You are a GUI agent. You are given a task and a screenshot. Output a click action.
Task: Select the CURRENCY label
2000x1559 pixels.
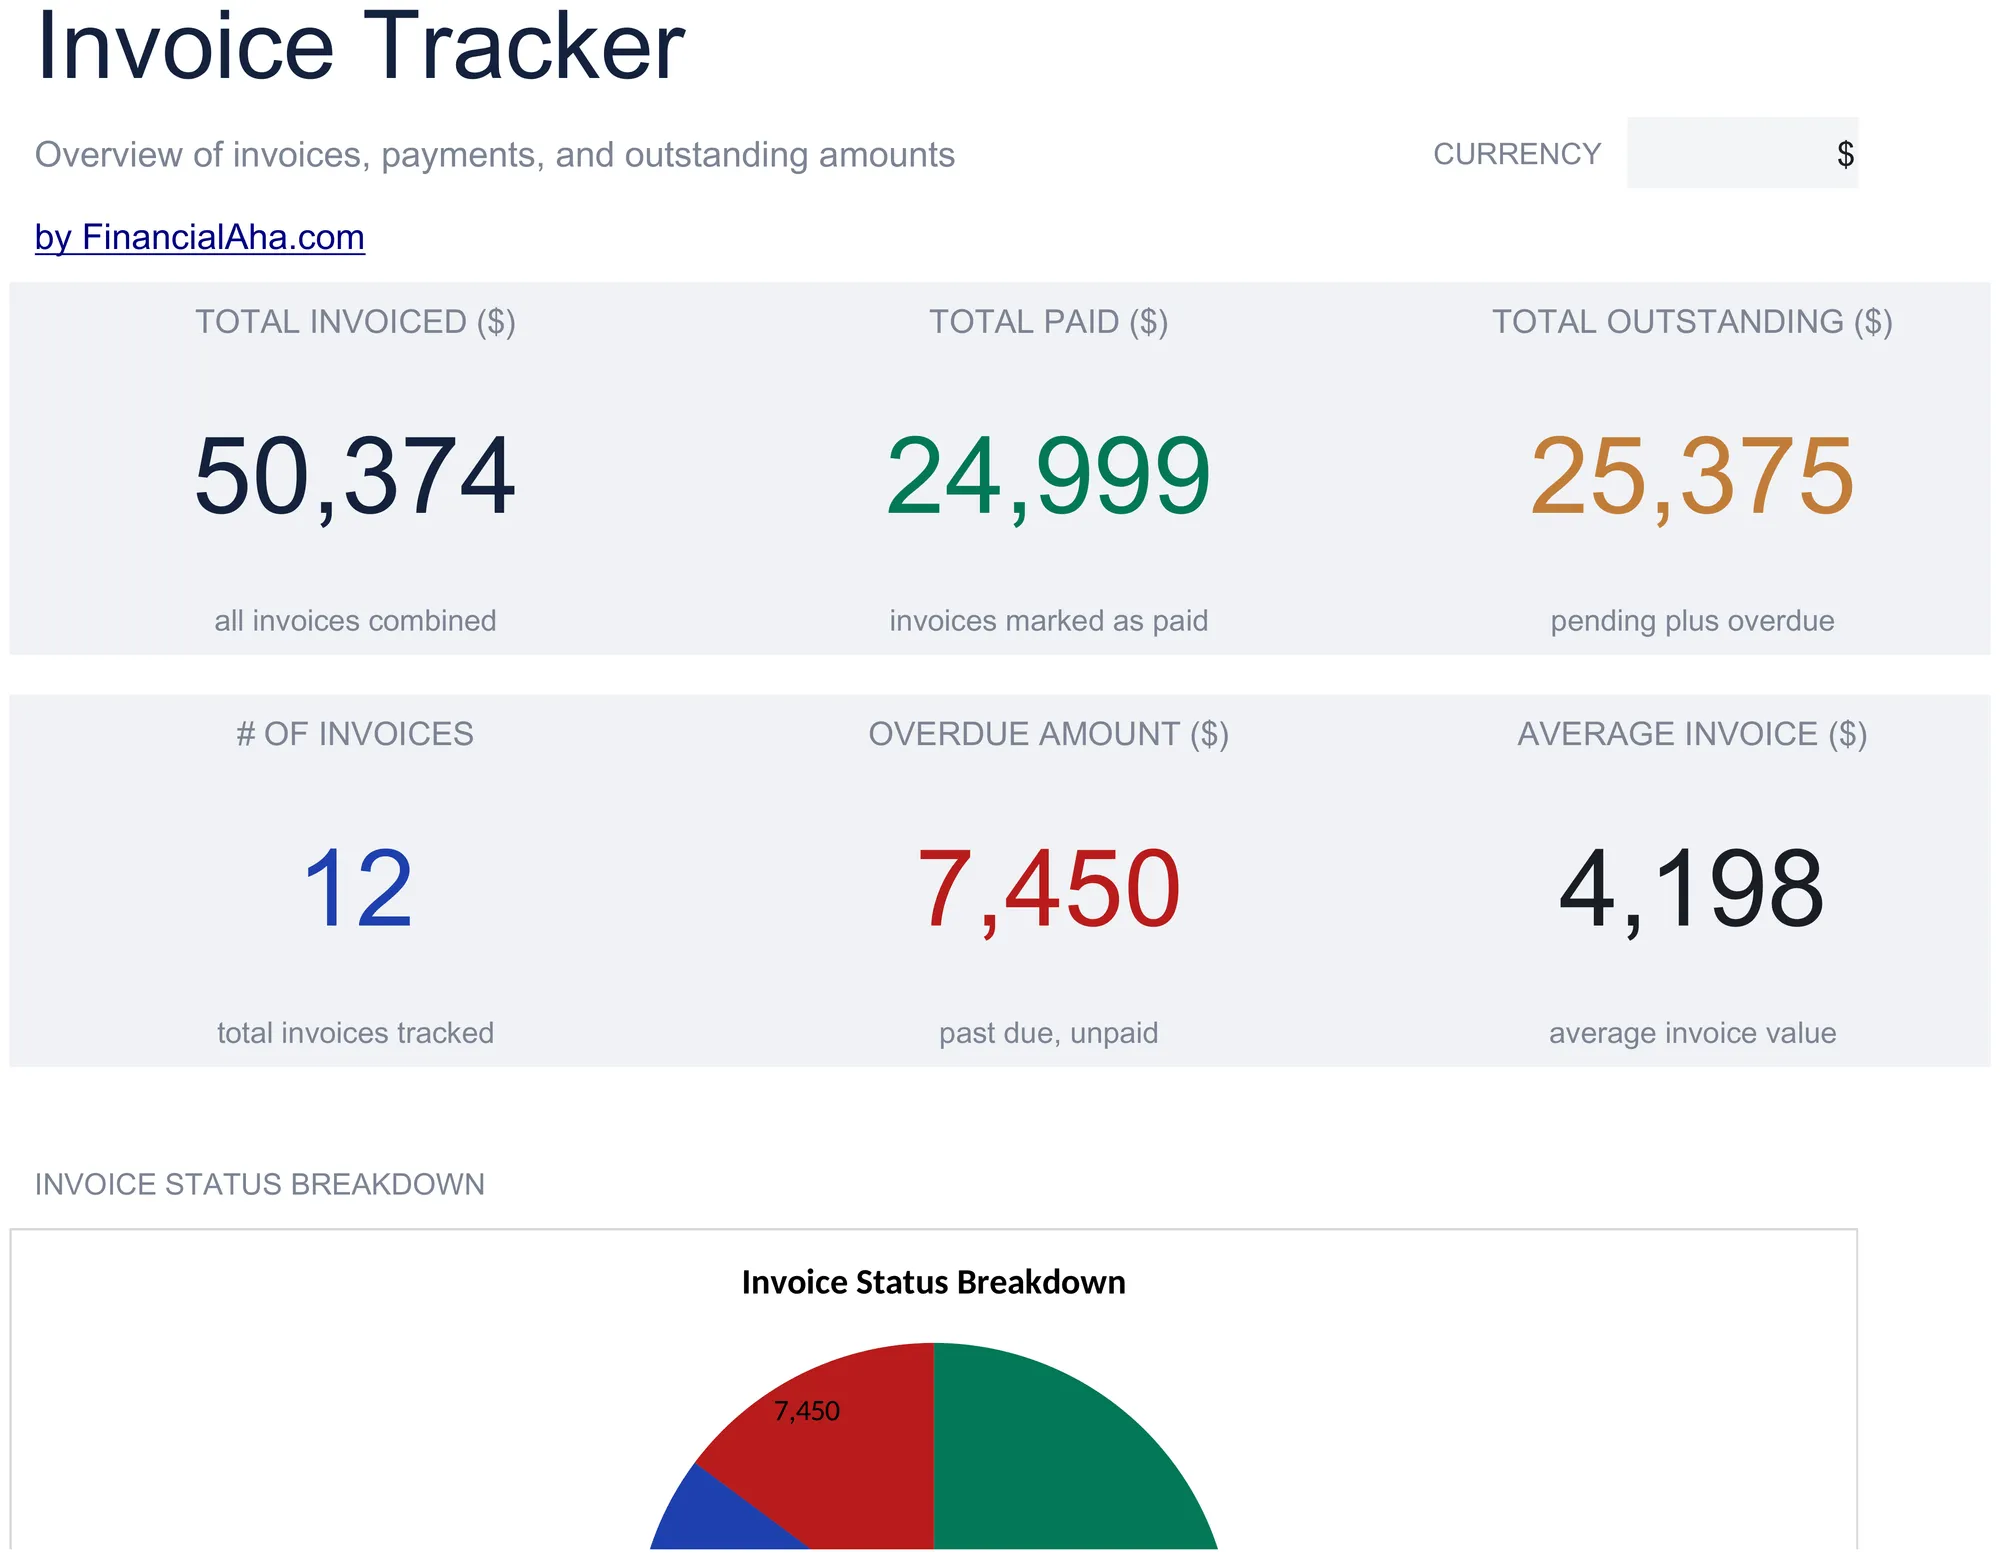tap(1517, 154)
